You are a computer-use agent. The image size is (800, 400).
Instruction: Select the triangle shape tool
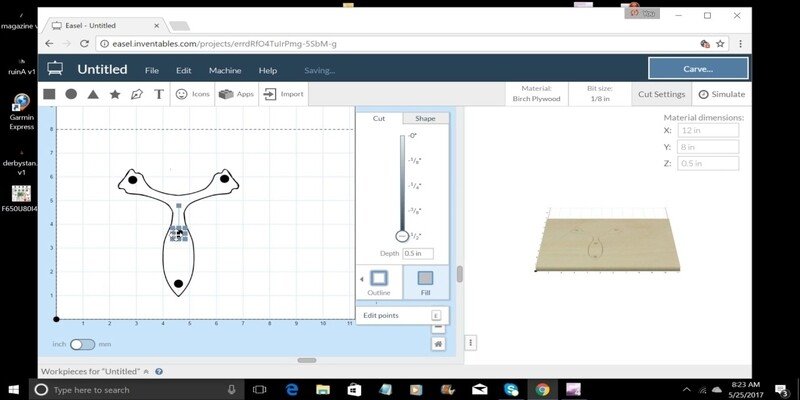coord(93,94)
